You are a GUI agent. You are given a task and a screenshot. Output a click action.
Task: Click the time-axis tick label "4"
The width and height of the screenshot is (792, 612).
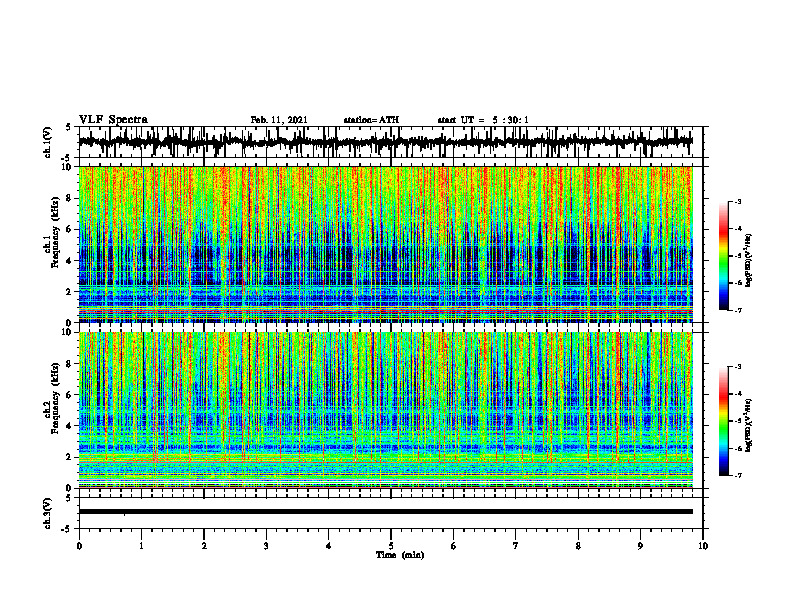point(329,546)
